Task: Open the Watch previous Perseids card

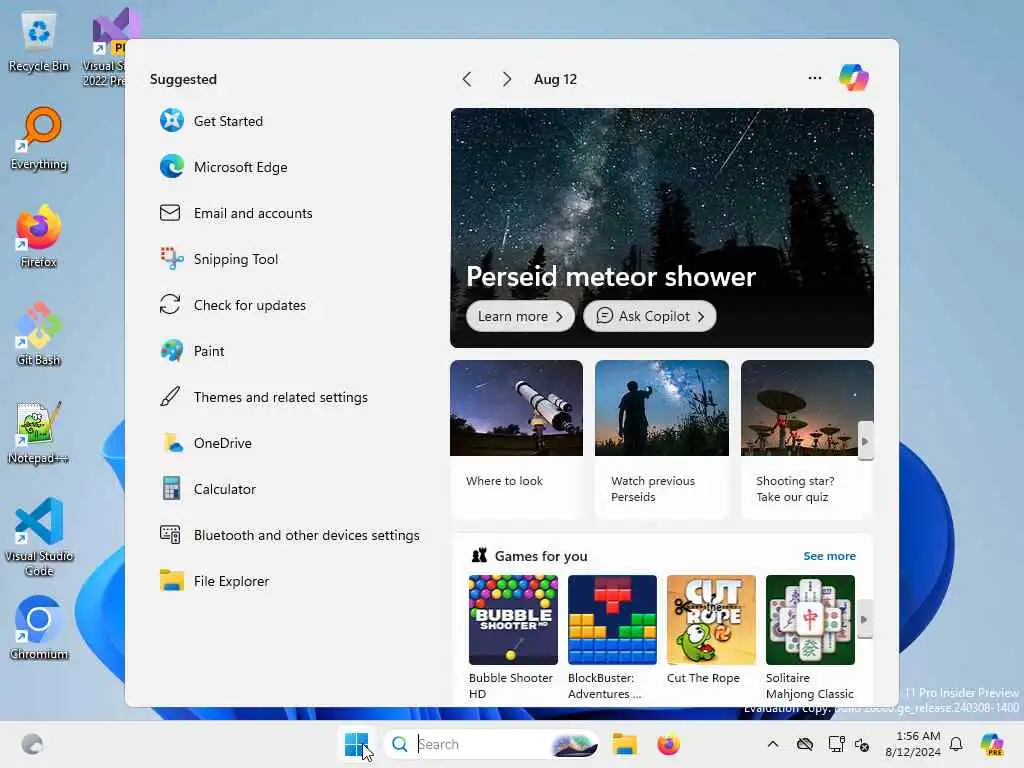Action: (x=662, y=440)
